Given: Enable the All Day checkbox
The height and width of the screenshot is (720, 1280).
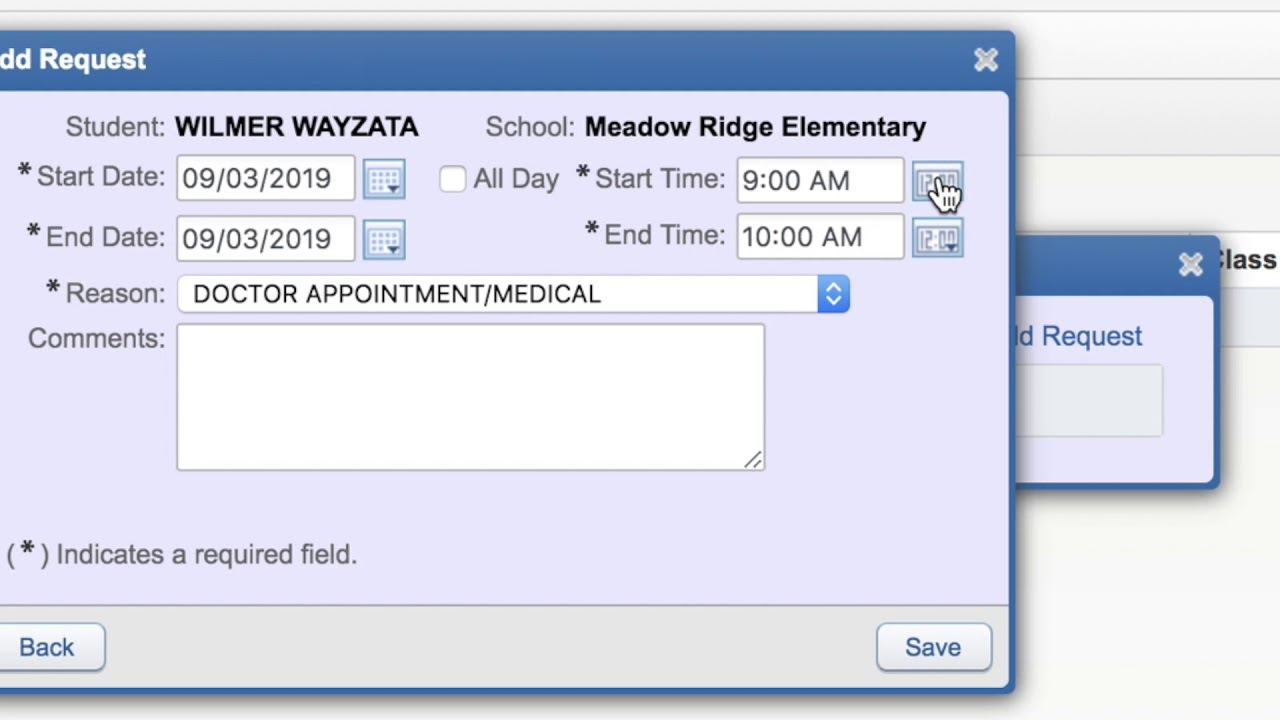Looking at the screenshot, I should [452, 179].
